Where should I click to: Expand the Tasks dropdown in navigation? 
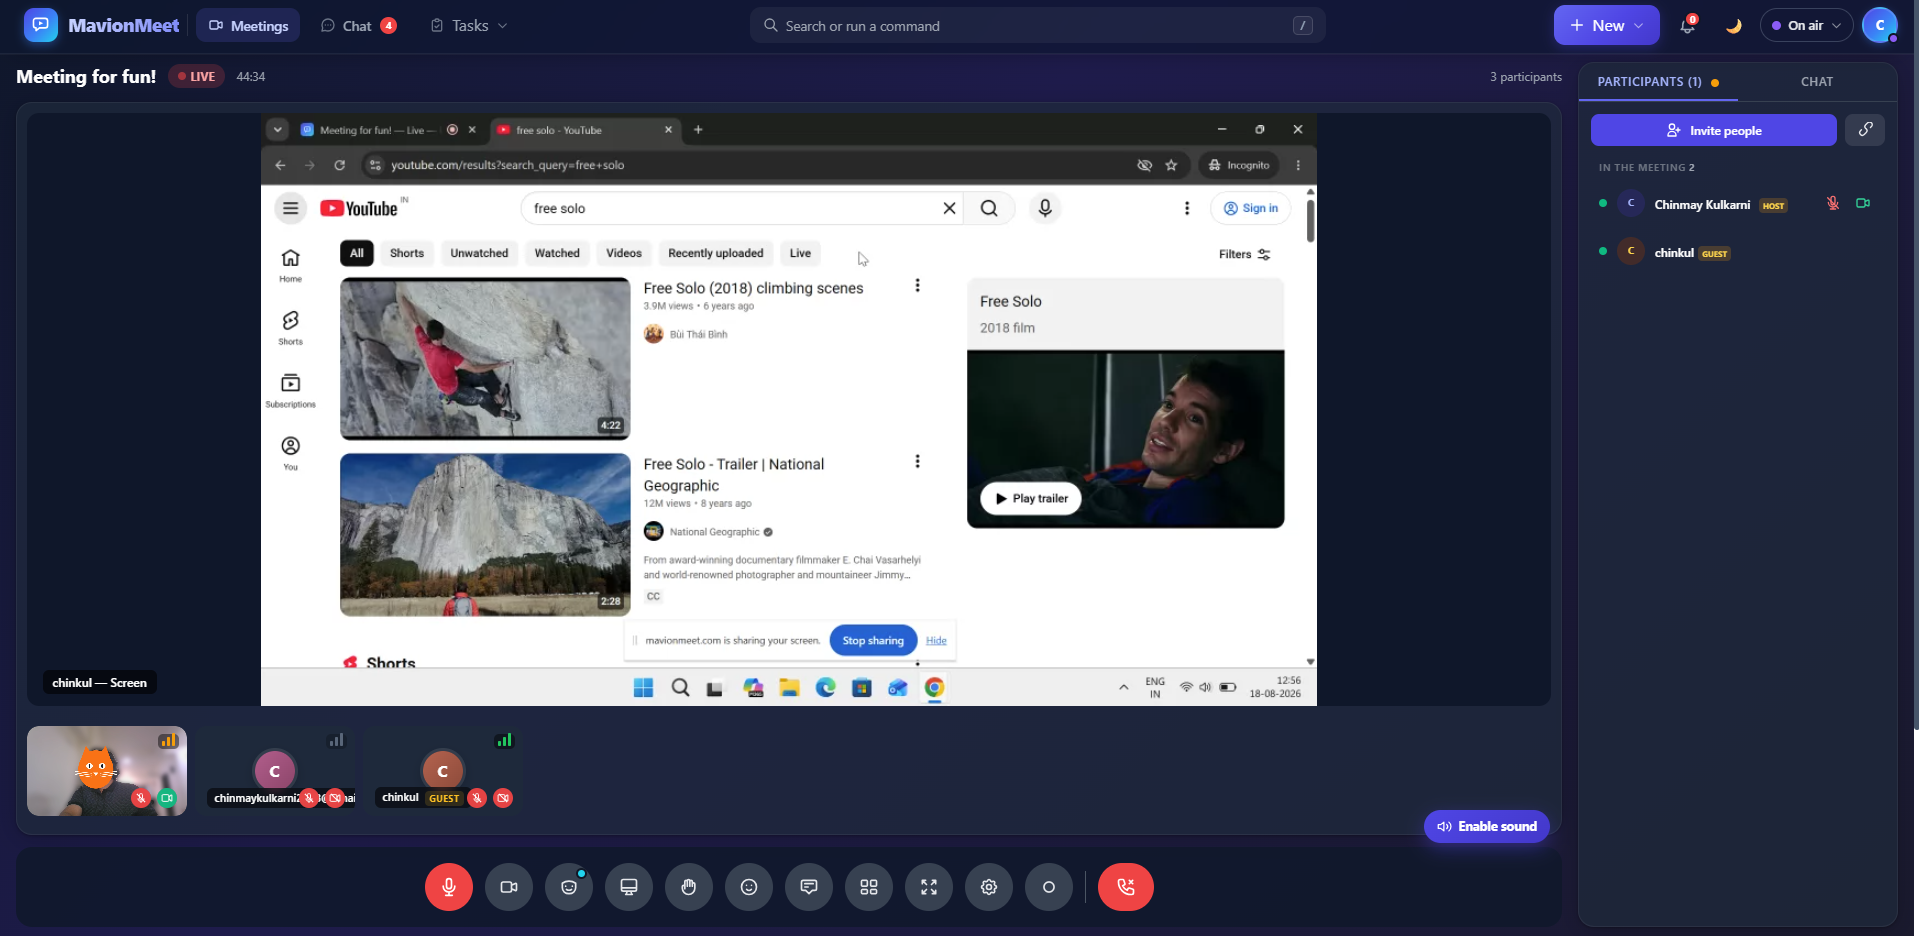click(469, 26)
